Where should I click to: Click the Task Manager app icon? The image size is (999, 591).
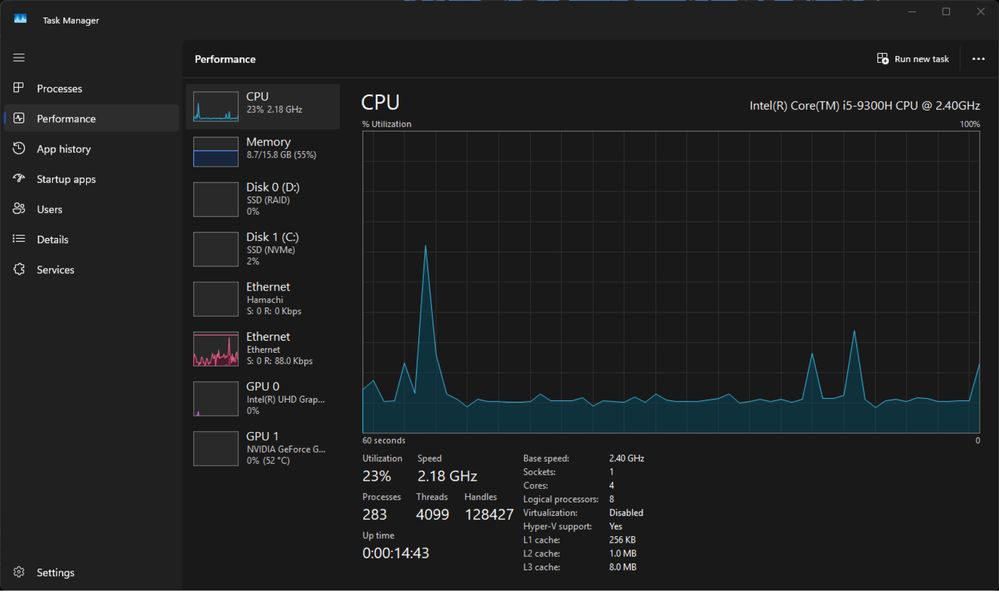[x=20, y=19]
